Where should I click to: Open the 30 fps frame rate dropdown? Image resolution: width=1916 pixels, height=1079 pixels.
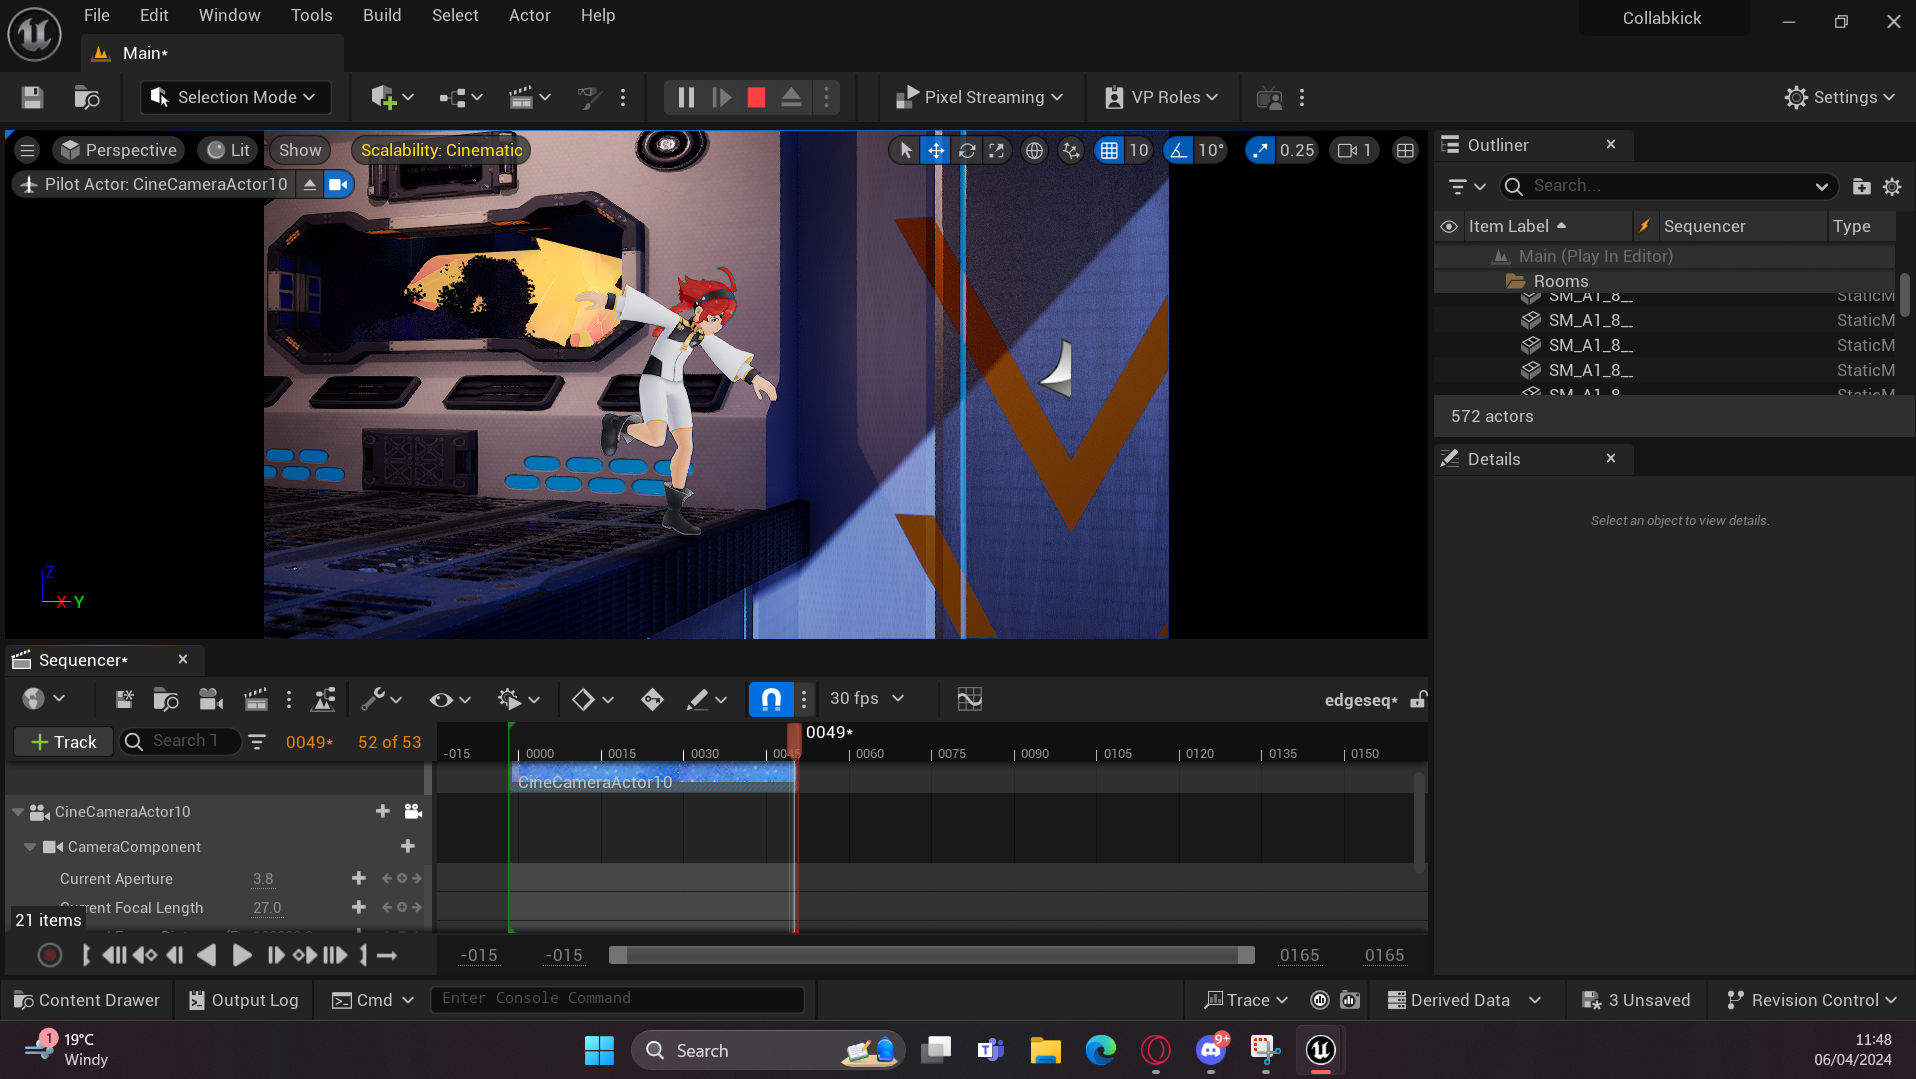pos(867,698)
